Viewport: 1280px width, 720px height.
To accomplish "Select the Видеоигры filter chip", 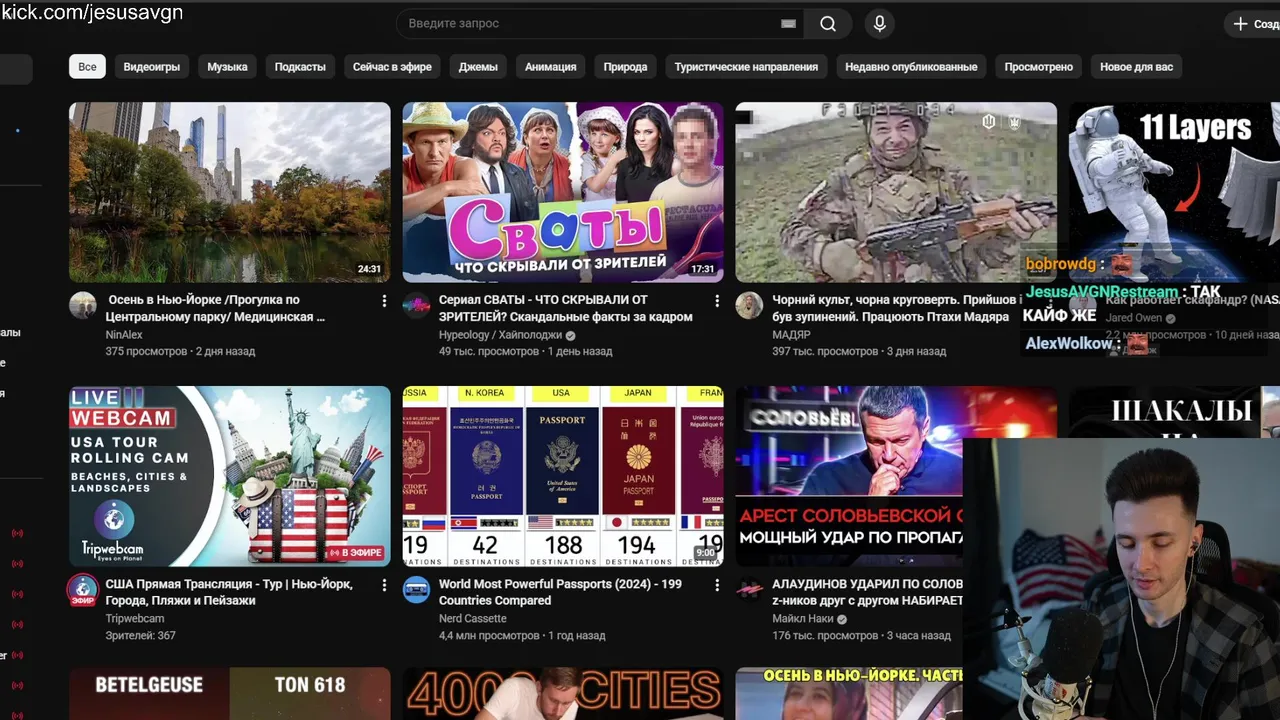I will click(x=152, y=67).
